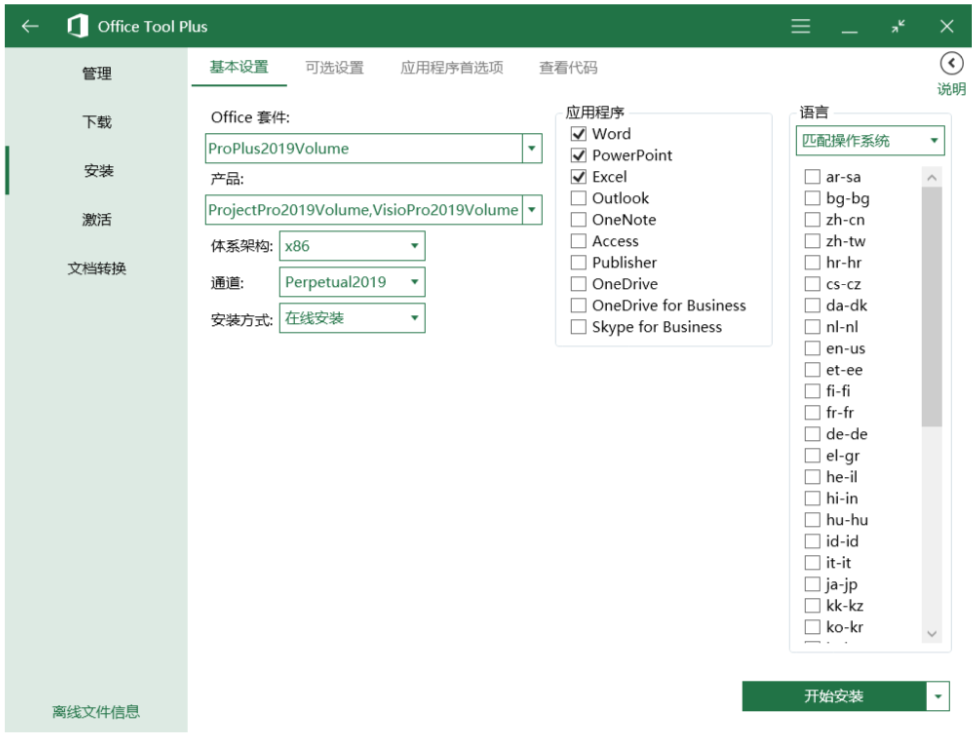This screenshot has width=977, height=740.
Task: Click the back arrow icon
Action: point(30,27)
